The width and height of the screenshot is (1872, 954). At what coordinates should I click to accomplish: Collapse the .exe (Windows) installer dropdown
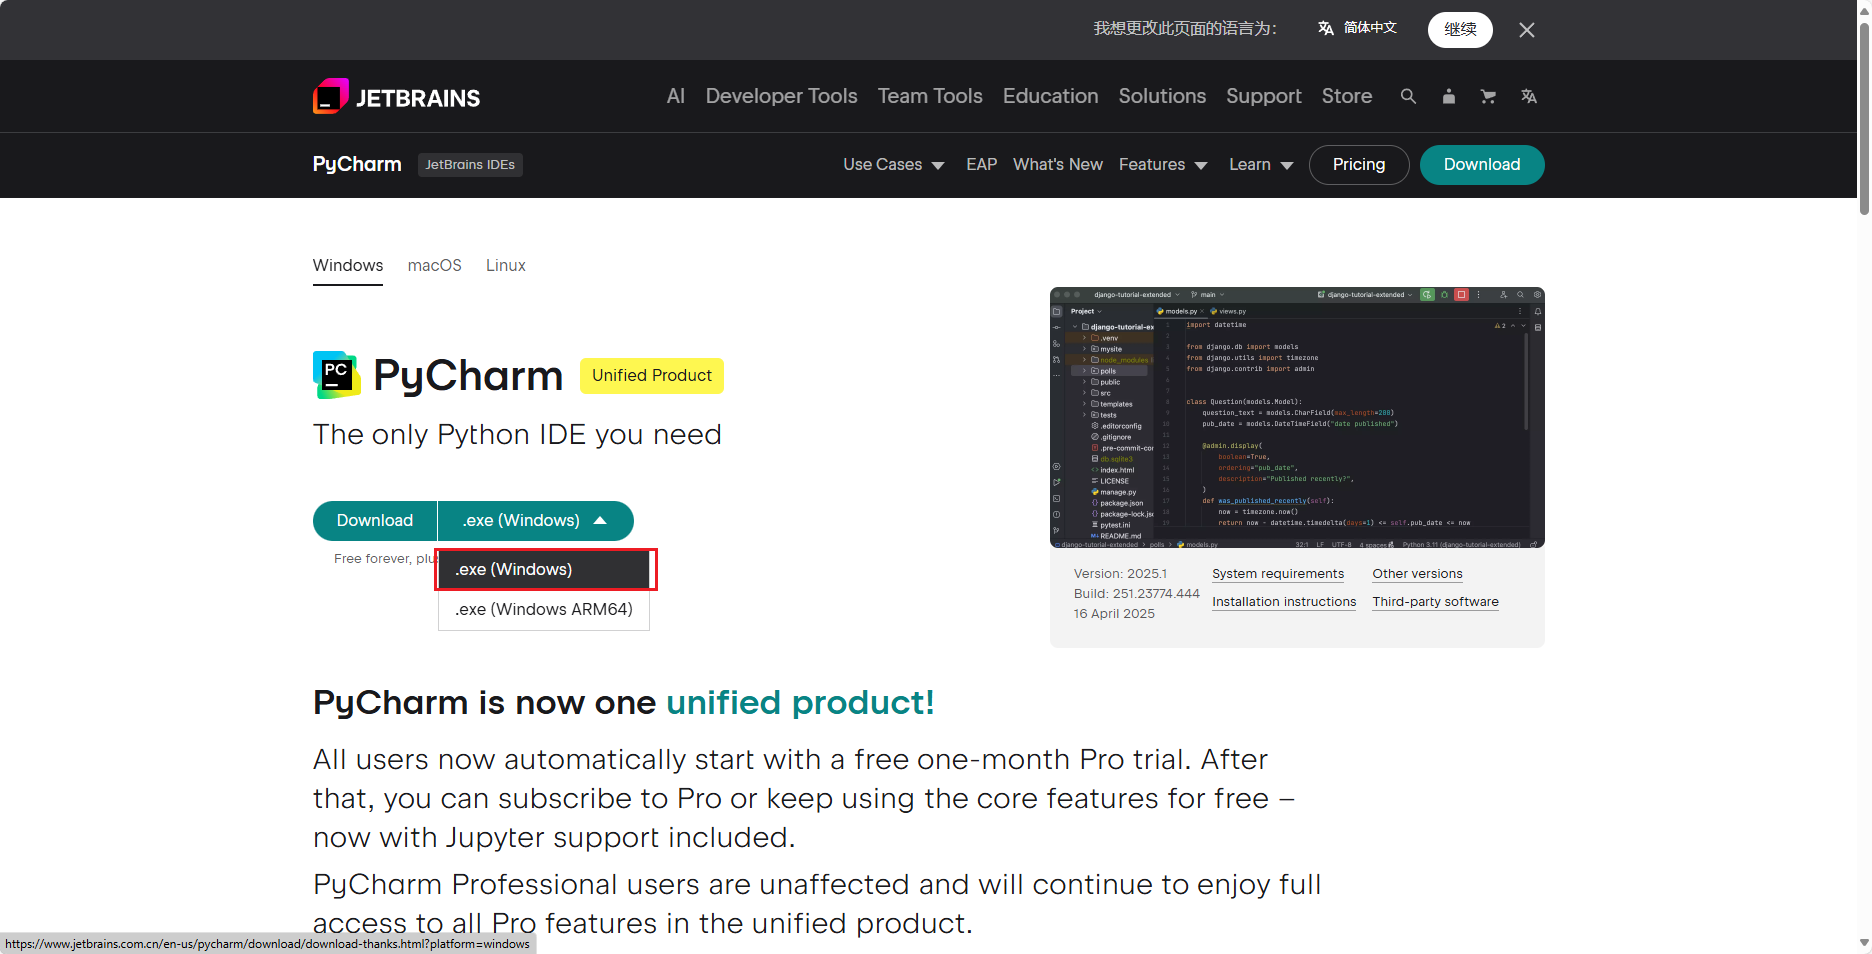[535, 521]
